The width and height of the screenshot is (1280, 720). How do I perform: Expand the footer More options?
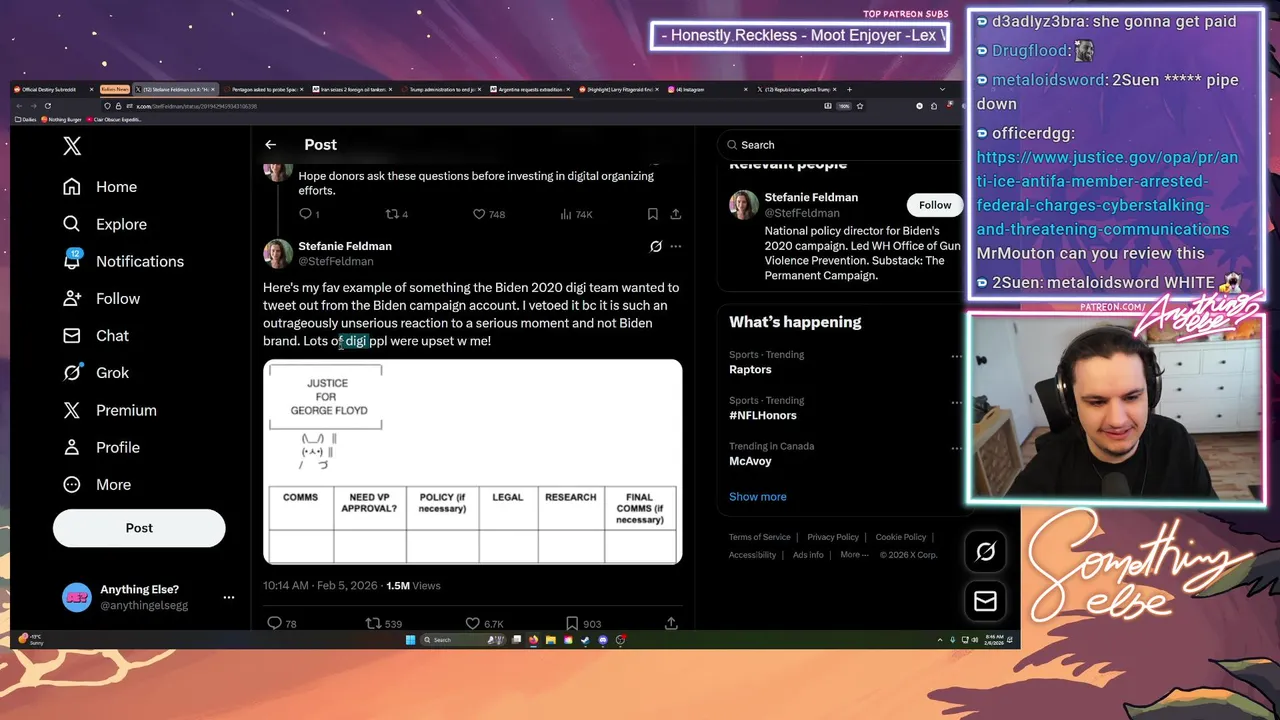[x=855, y=555]
